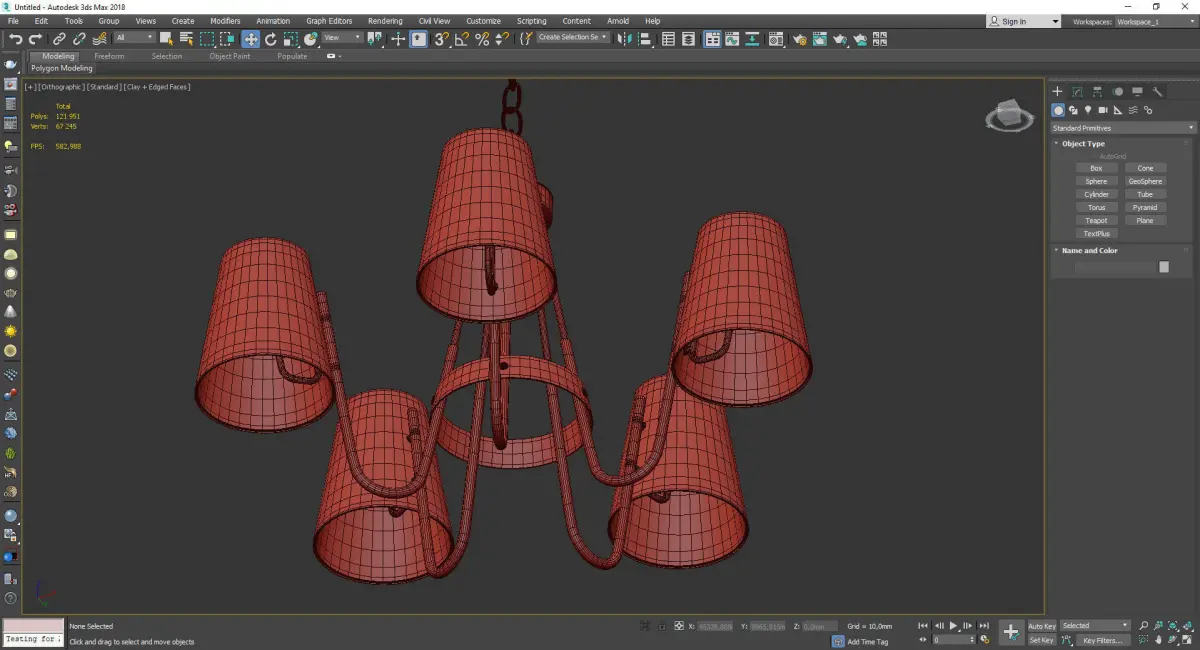1200x650 pixels.
Task: Click the Mirror tool icon
Action: (625, 39)
